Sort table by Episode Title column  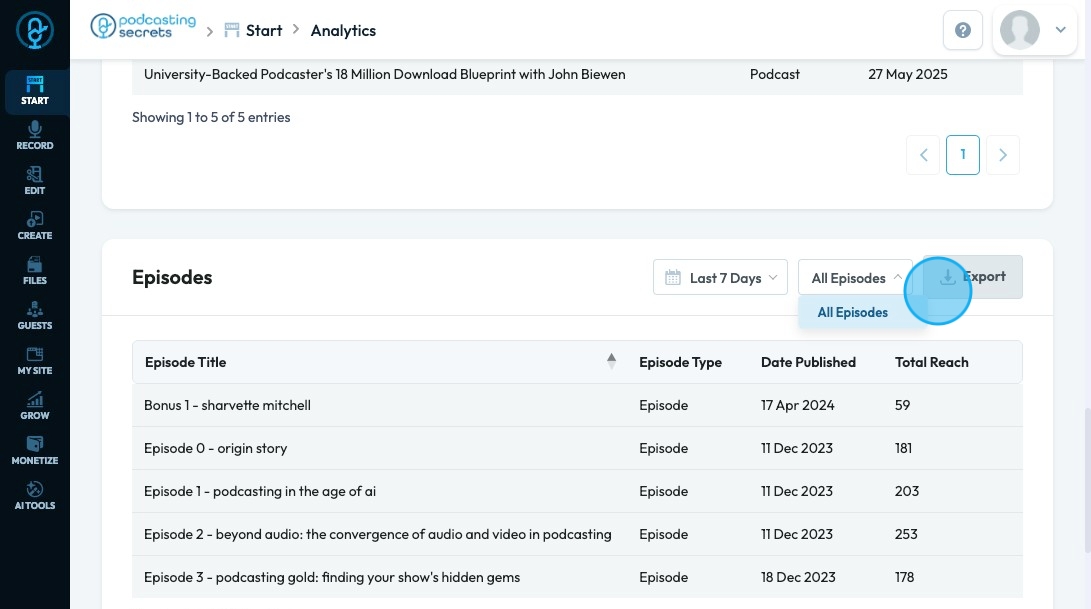point(611,362)
